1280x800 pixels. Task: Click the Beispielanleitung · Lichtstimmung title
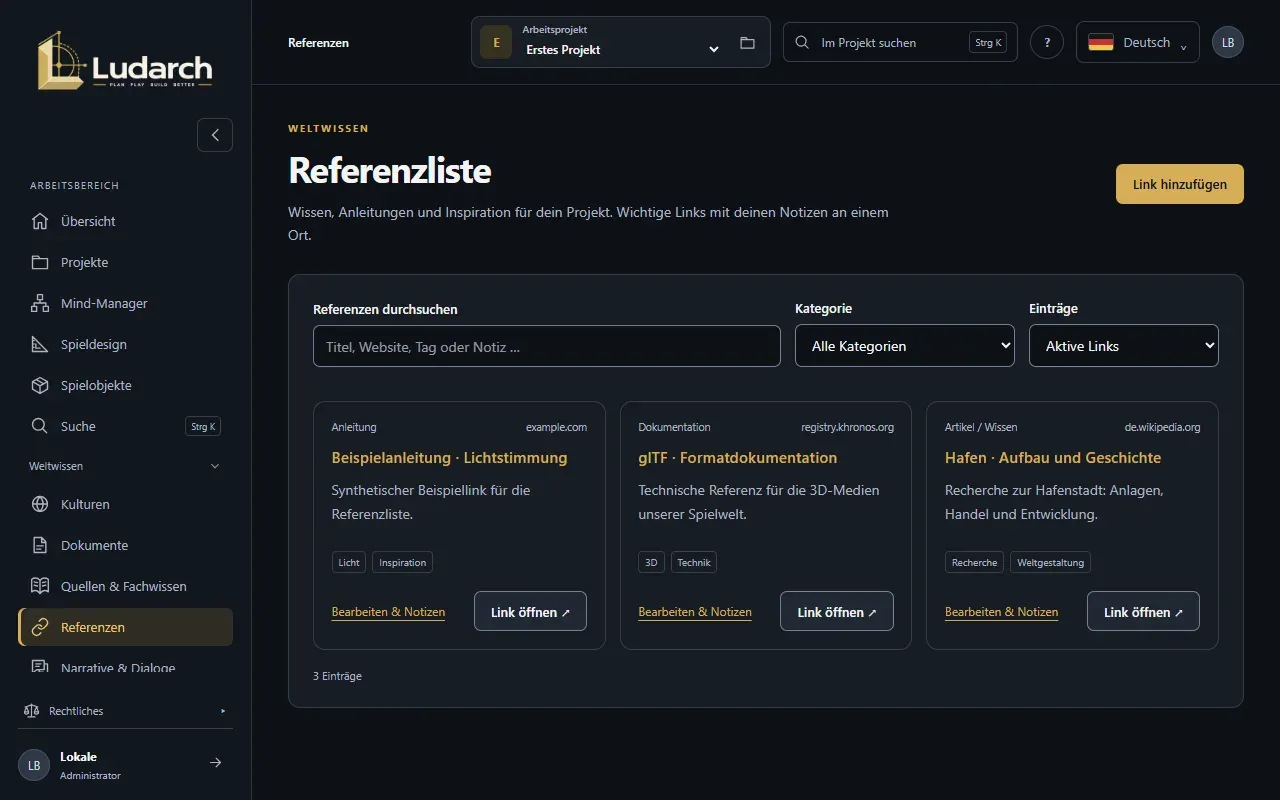coord(449,458)
